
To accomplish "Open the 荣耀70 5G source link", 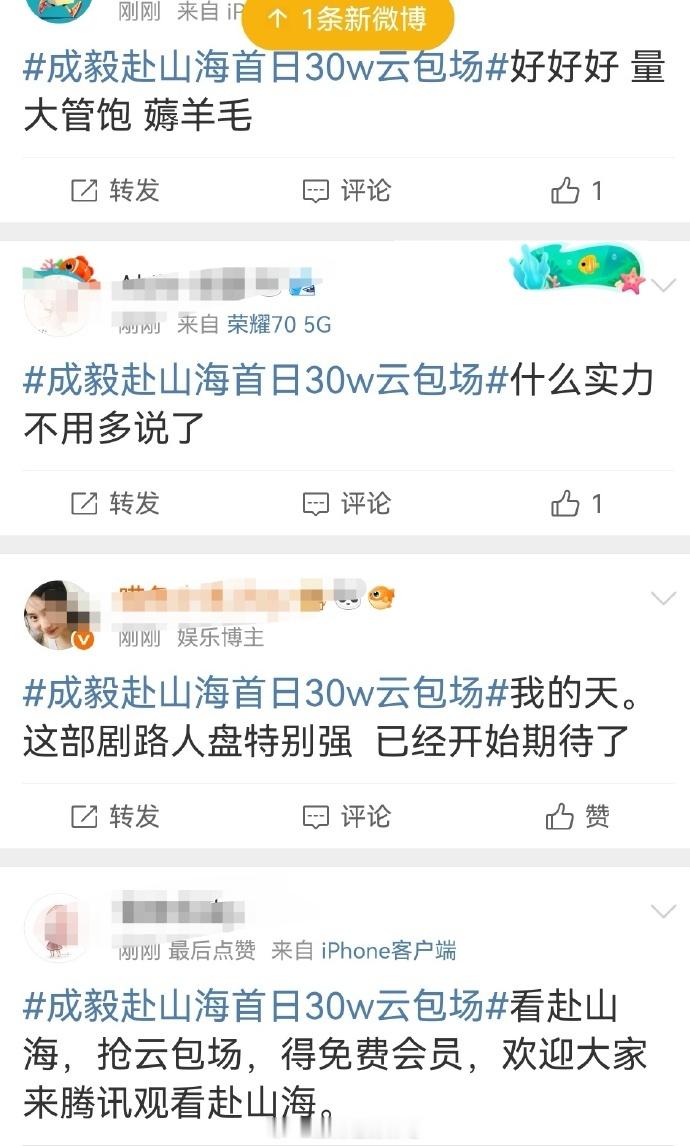I will coord(279,325).
